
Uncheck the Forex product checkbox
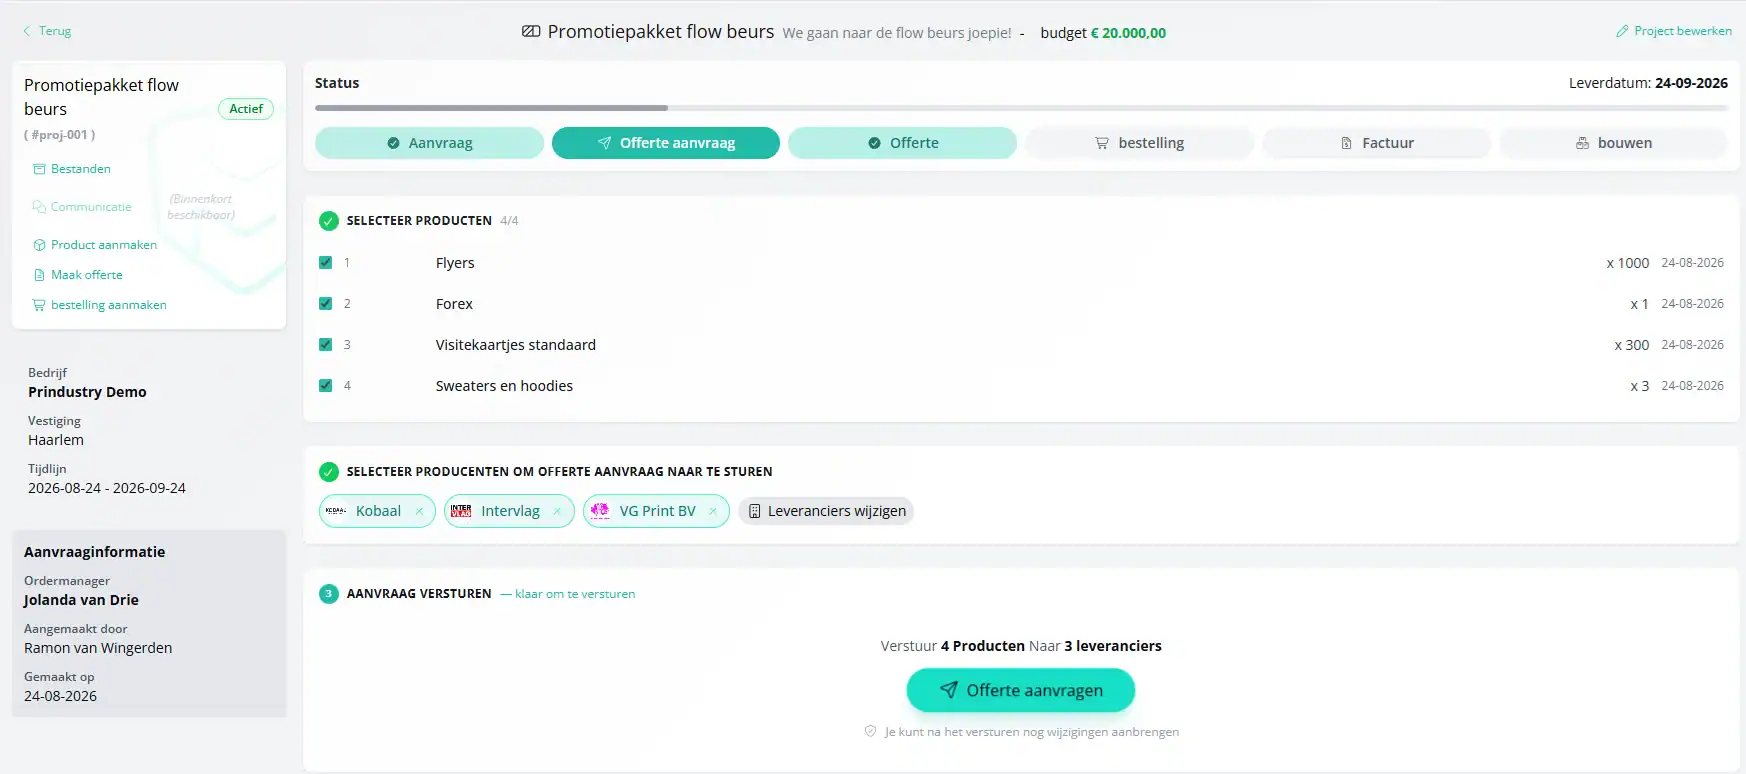tap(325, 303)
